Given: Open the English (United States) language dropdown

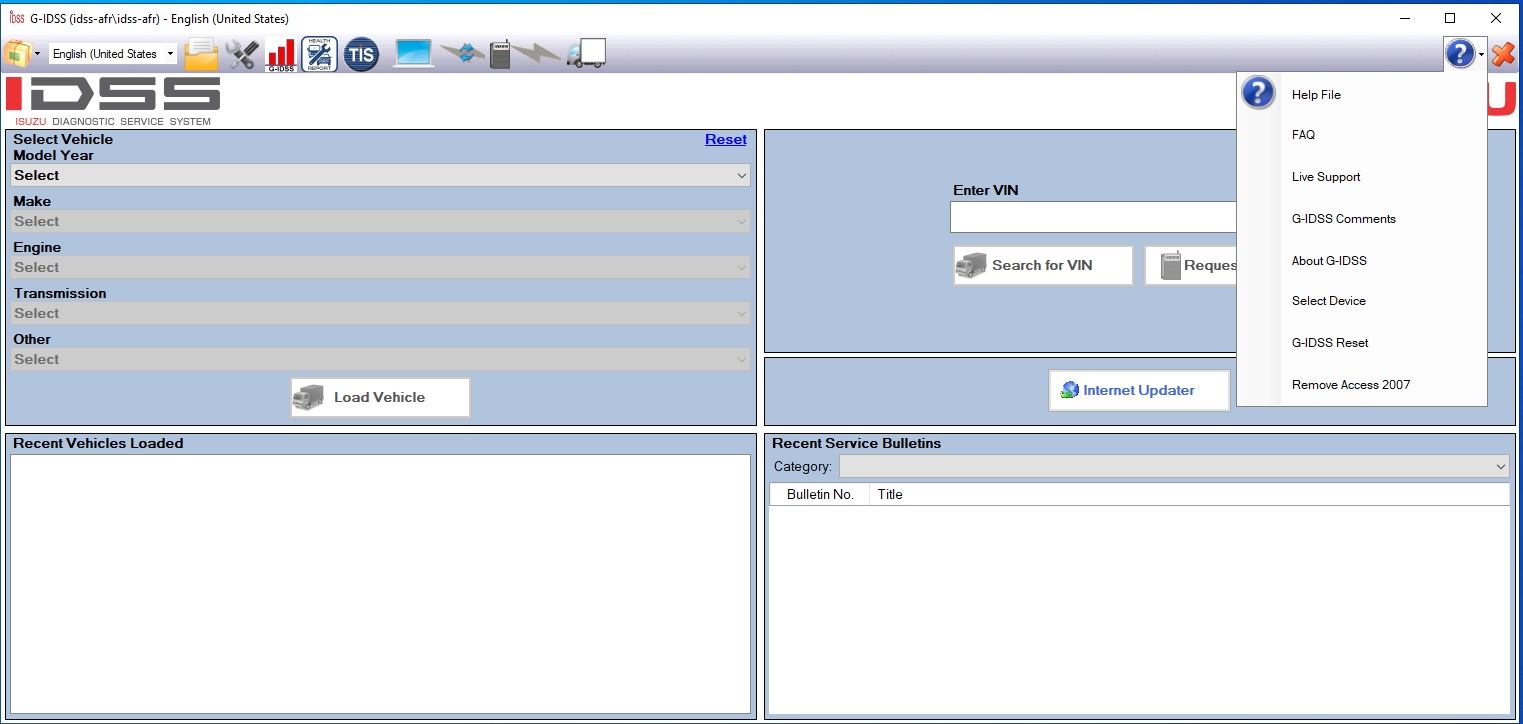Looking at the screenshot, I should pyautogui.click(x=113, y=54).
